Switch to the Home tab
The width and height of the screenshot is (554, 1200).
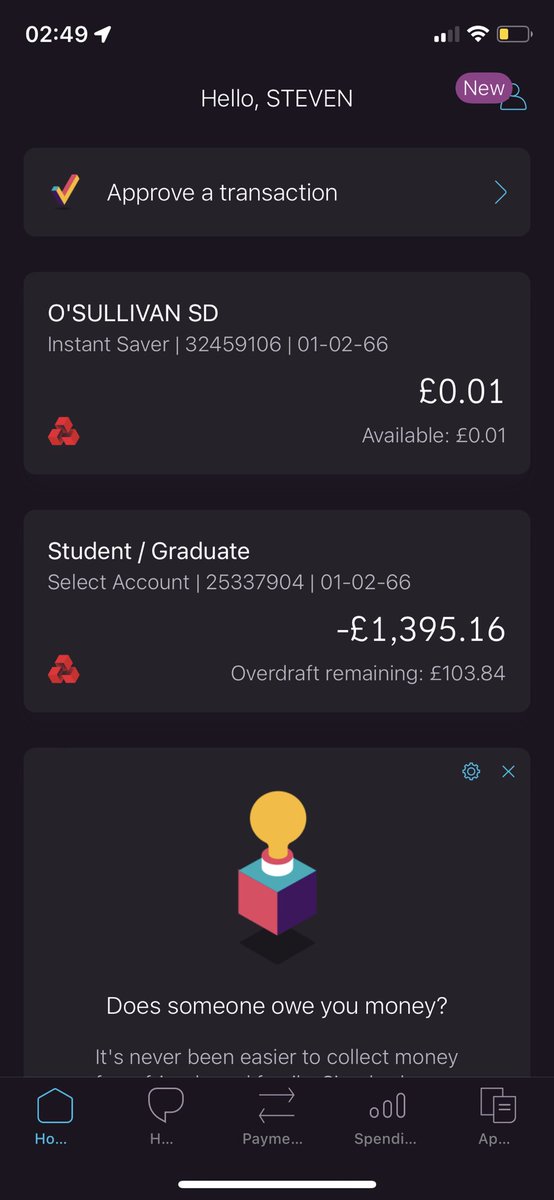click(x=55, y=1117)
